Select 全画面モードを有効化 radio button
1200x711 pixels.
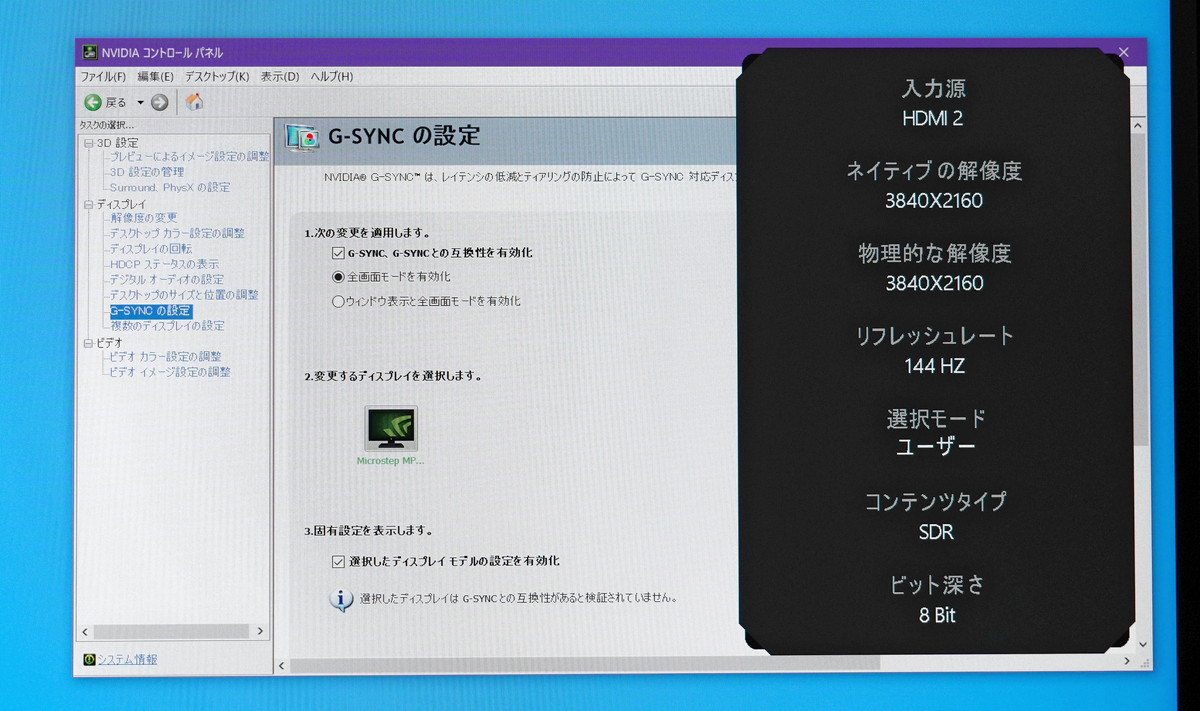[338, 277]
